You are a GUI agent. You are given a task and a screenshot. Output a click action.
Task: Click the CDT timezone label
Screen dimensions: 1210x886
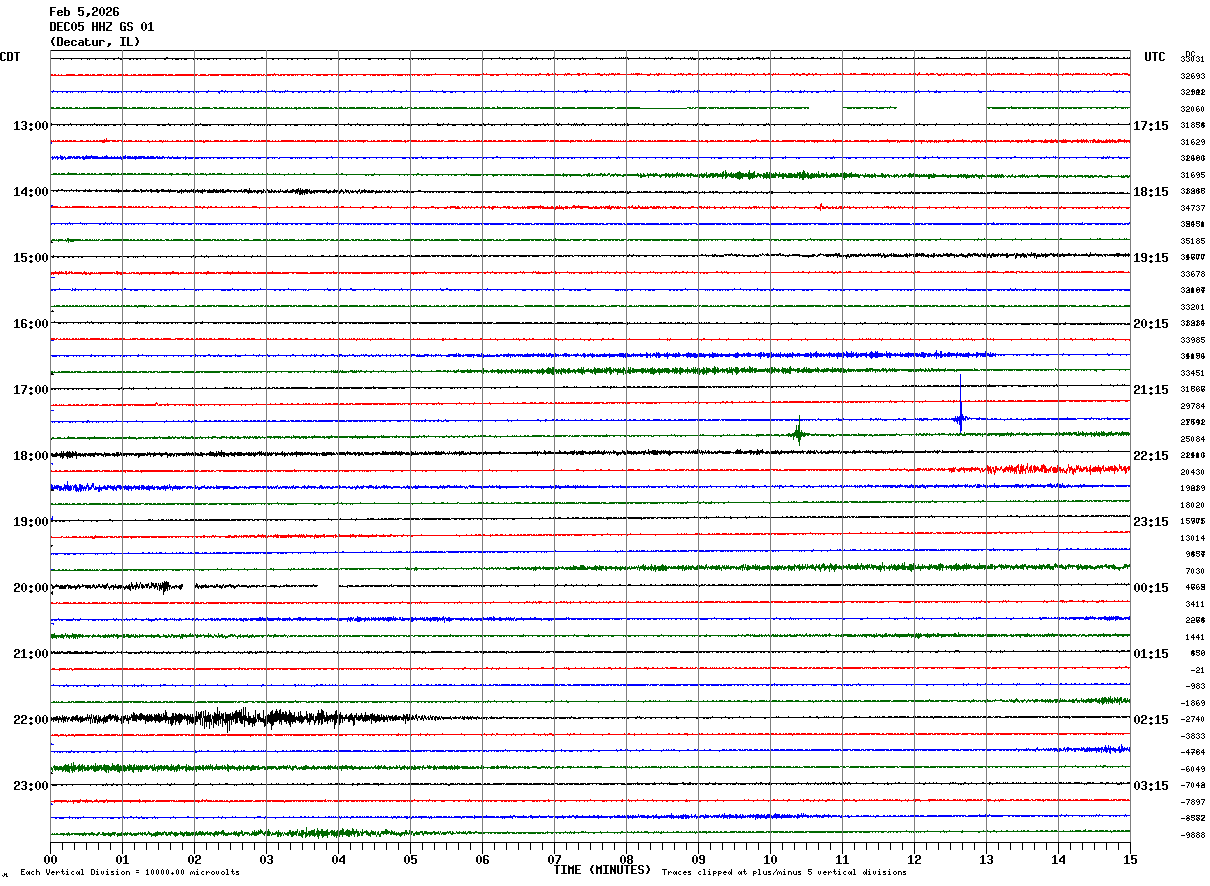click(x=10, y=57)
